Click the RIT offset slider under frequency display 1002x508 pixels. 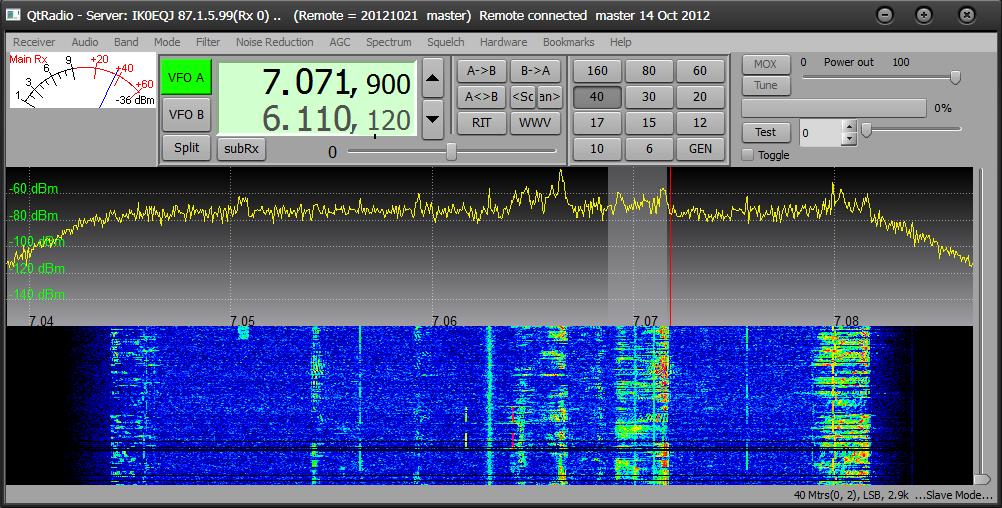pyautogui.click(x=452, y=151)
